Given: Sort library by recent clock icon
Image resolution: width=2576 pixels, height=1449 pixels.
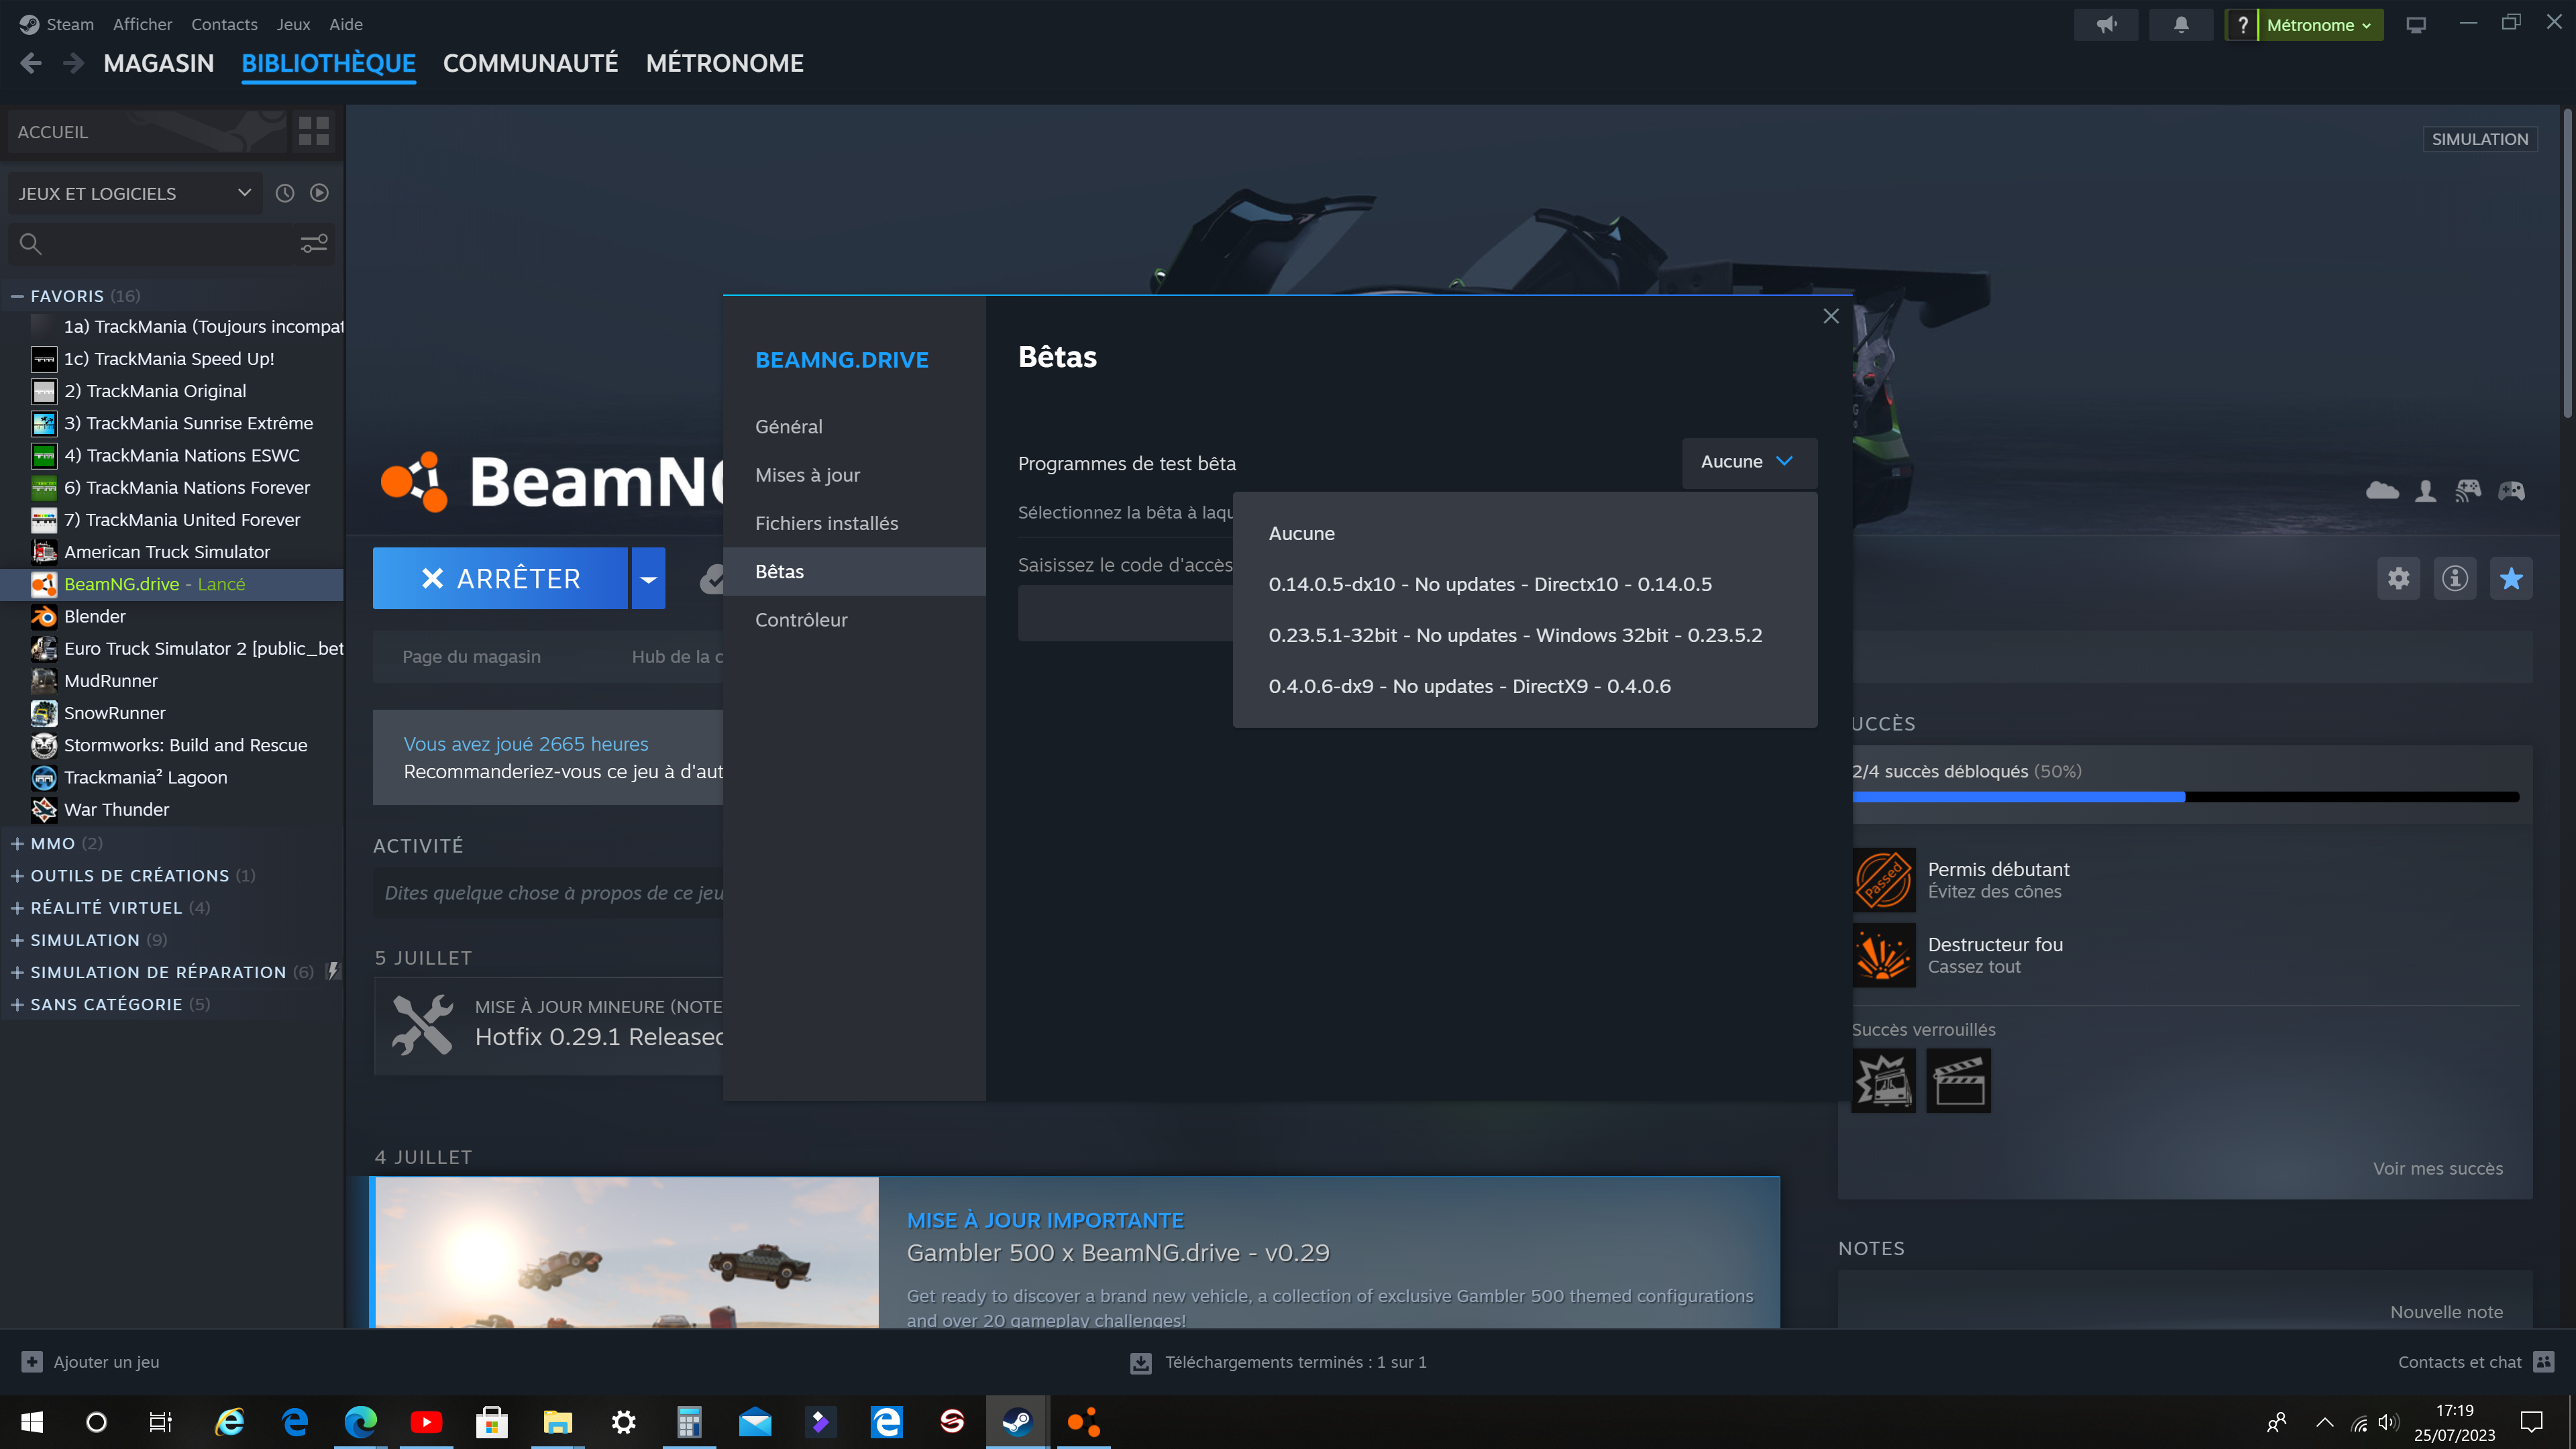Looking at the screenshot, I should pos(285,193).
